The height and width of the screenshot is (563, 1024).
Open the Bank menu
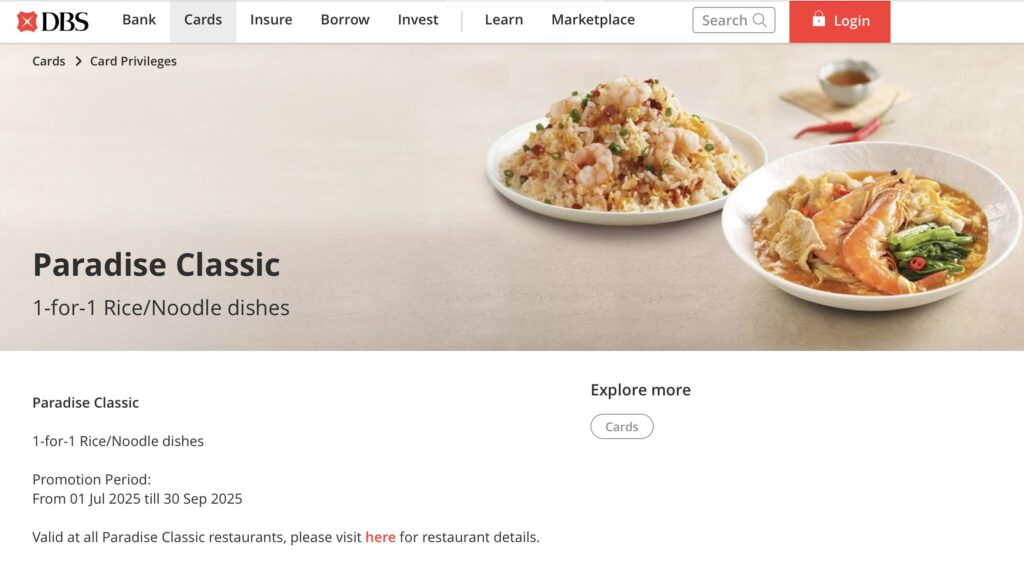[x=139, y=20]
